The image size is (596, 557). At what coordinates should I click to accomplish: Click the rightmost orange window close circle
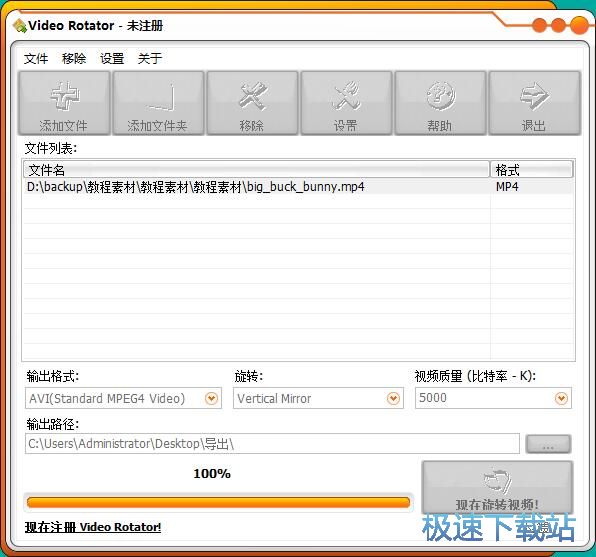tap(579, 25)
